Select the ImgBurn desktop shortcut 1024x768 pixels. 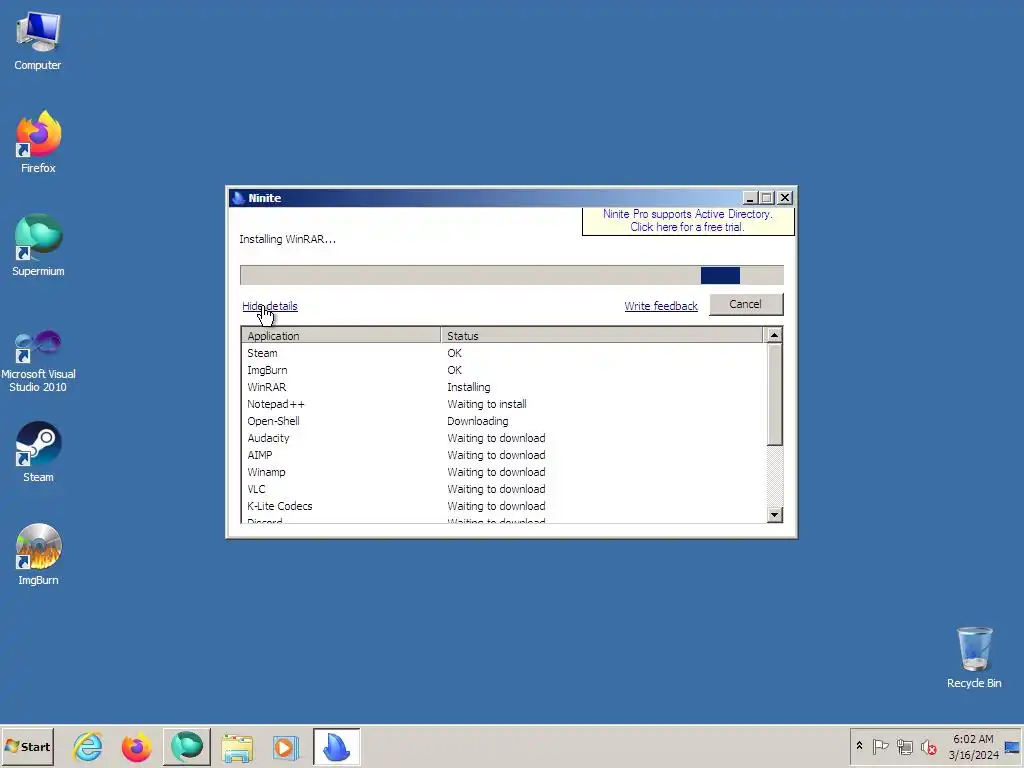pyautogui.click(x=38, y=554)
